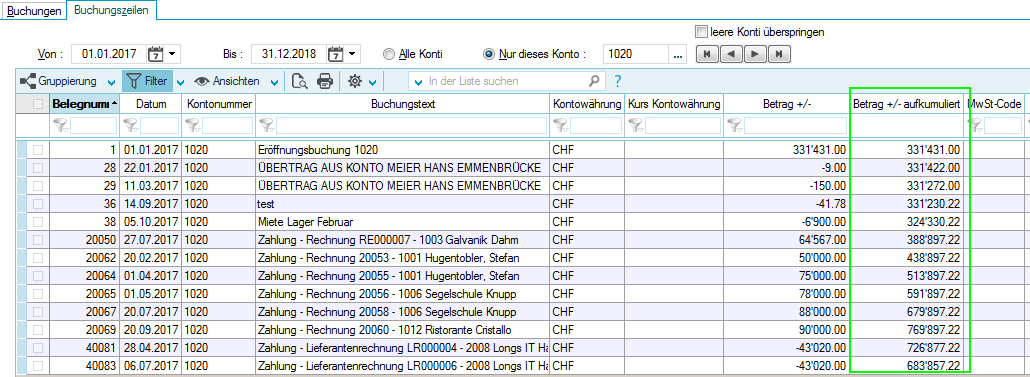The image size is (1030, 377).
Task: Click the date cell 20.09.2017
Action: [x=151, y=329]
